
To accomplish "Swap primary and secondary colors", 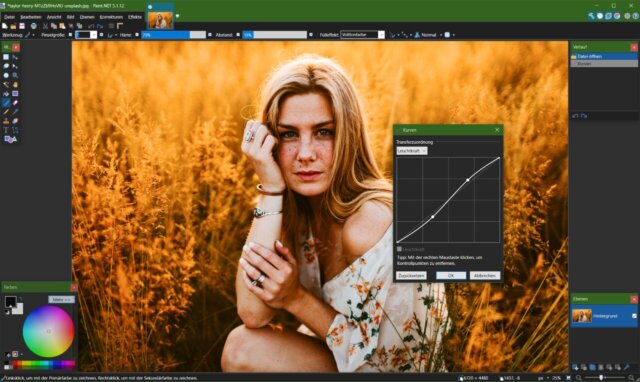I will point(20,299).
